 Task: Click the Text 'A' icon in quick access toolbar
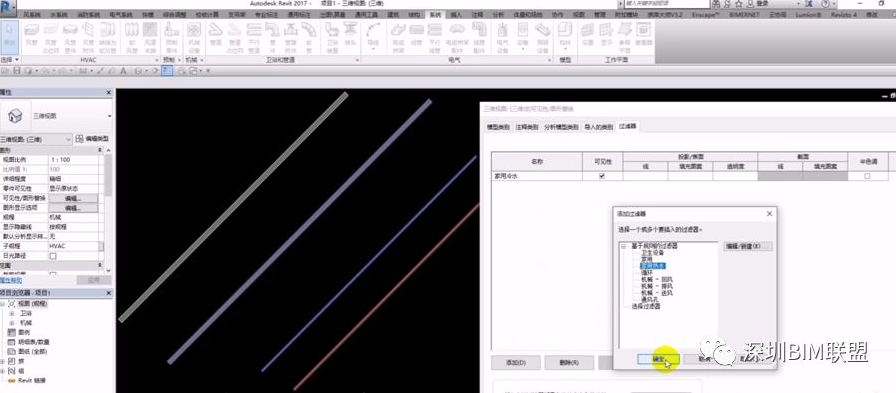point(122,70)
